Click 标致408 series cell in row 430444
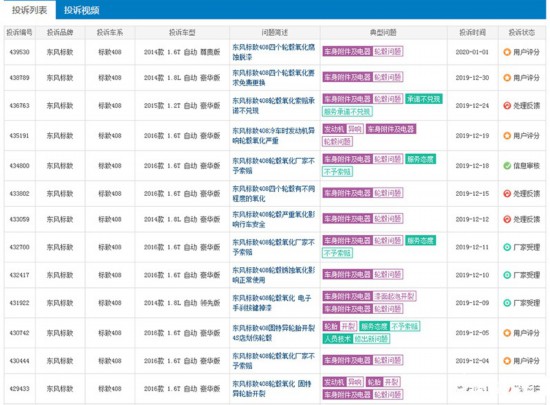Screen dimensions: 550x405 point(110,360)
